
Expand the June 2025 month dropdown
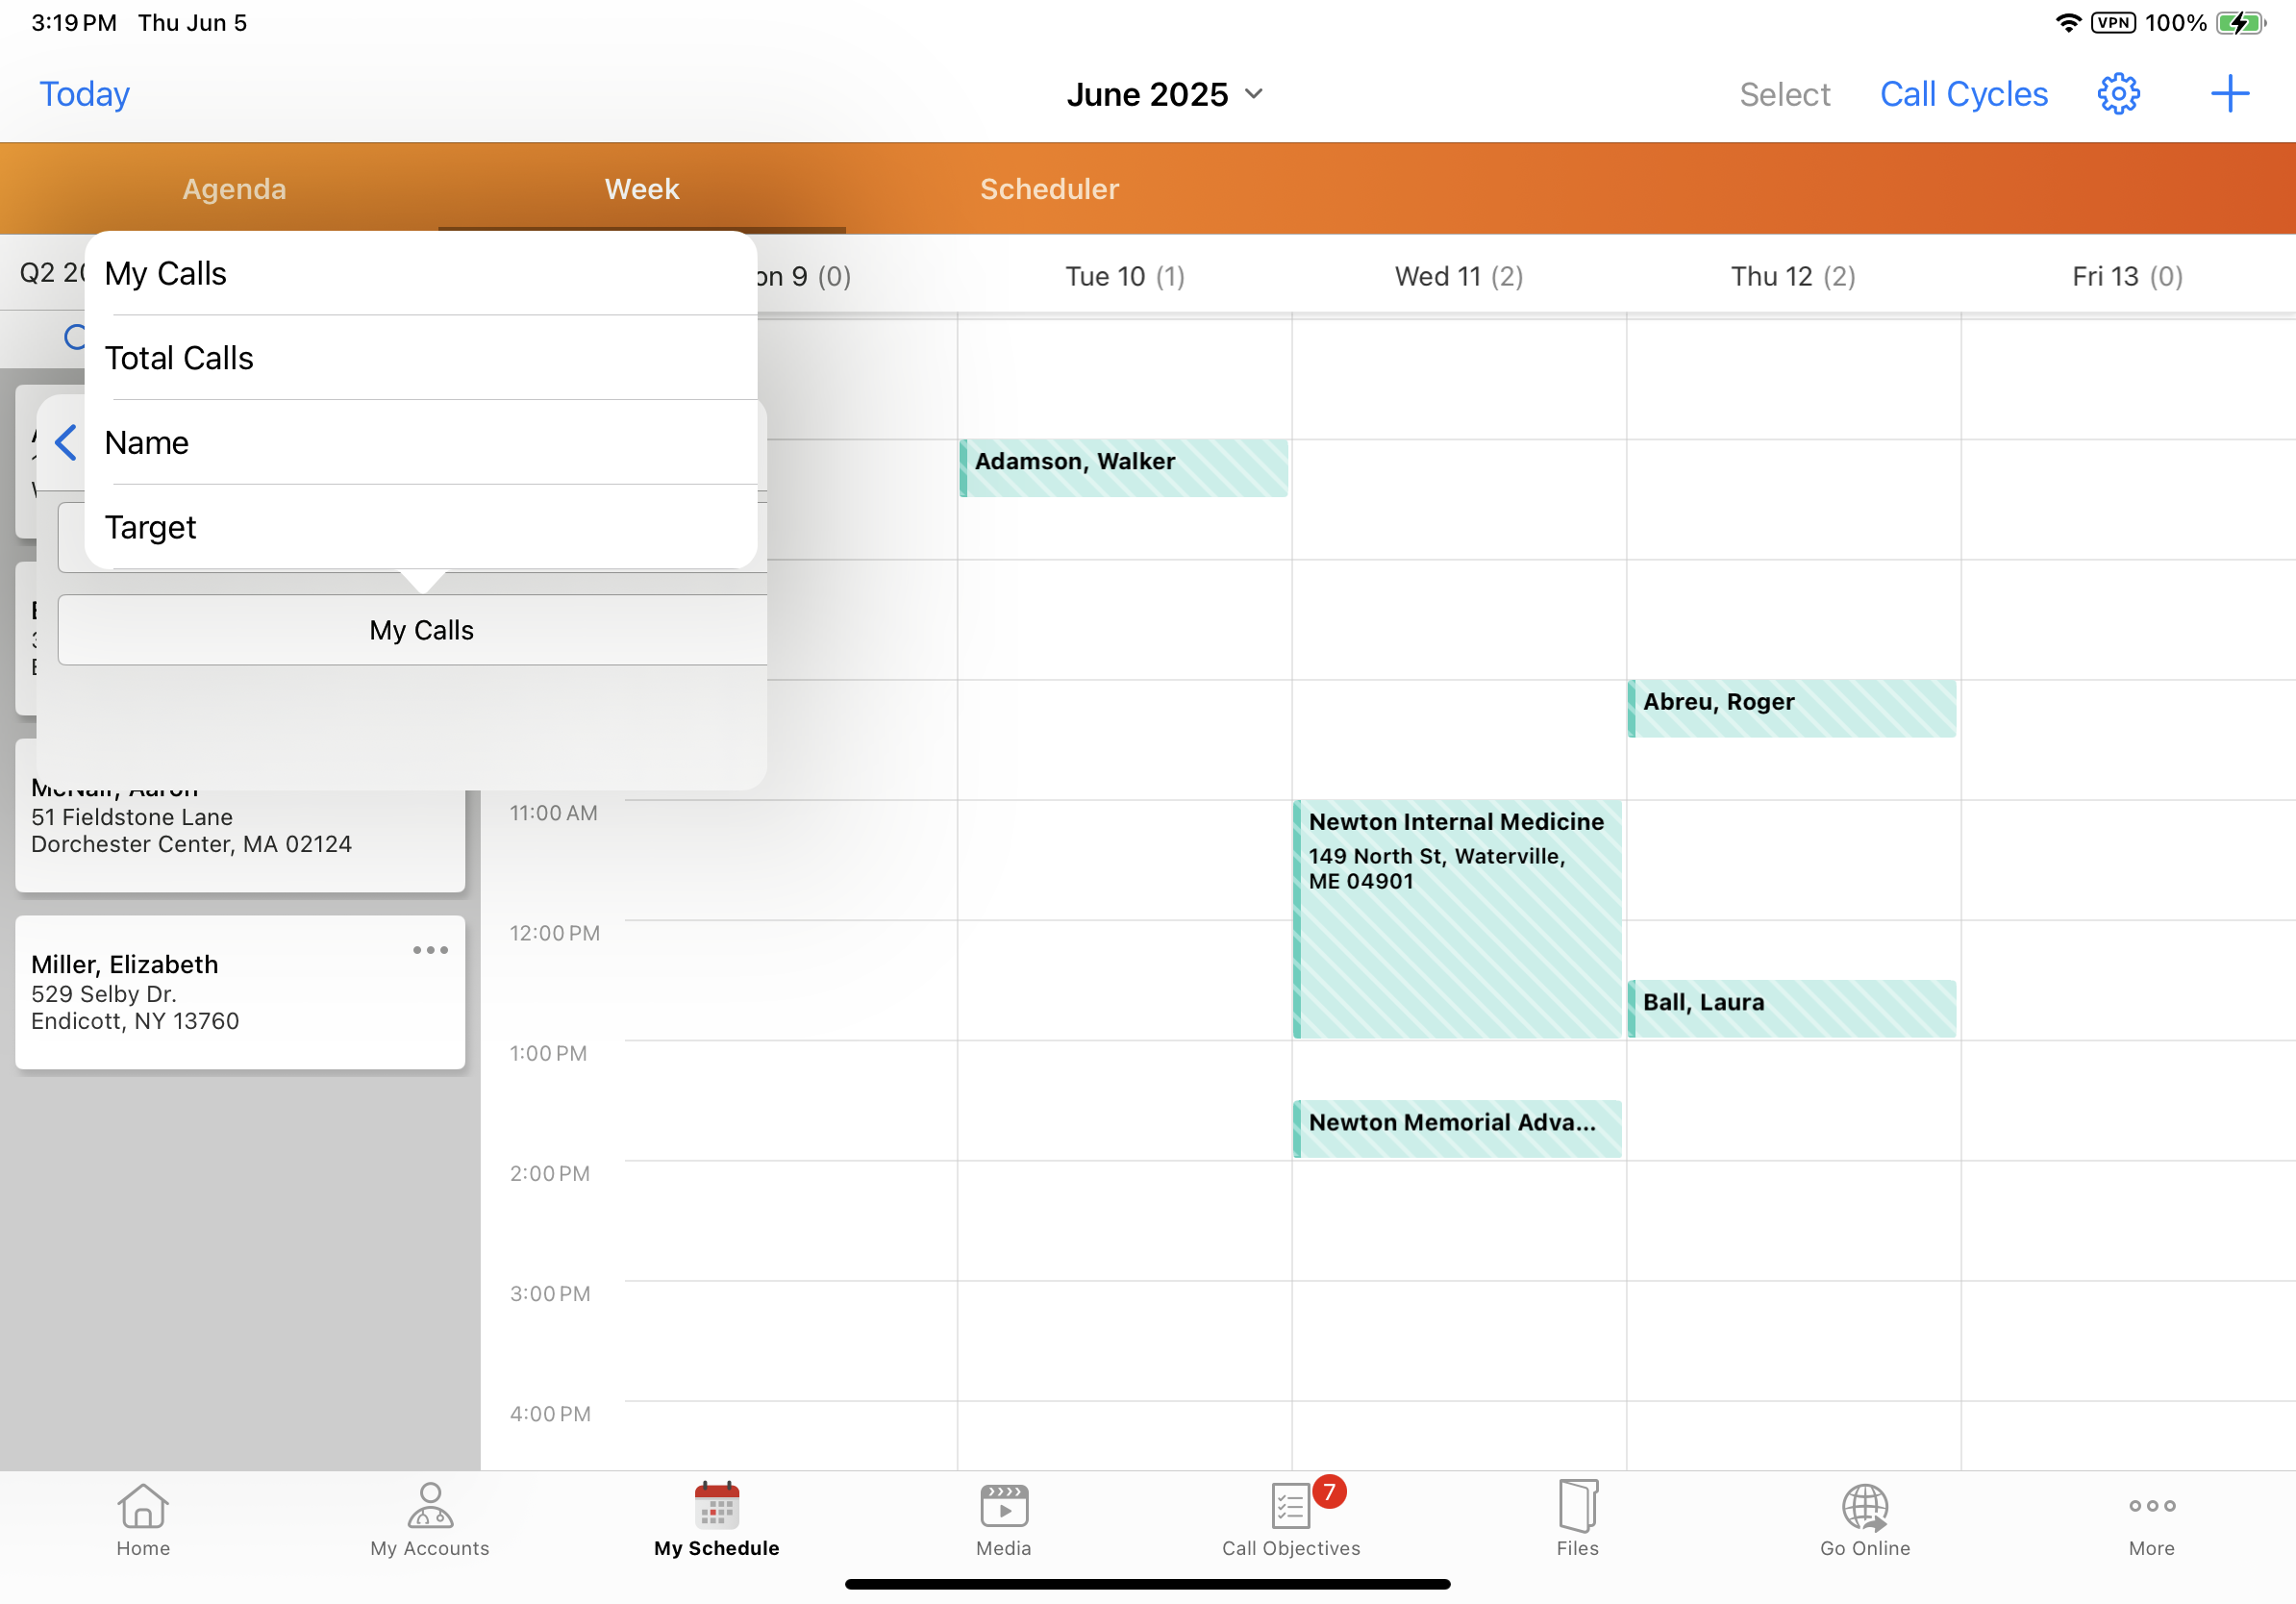tap(1164, 94)
